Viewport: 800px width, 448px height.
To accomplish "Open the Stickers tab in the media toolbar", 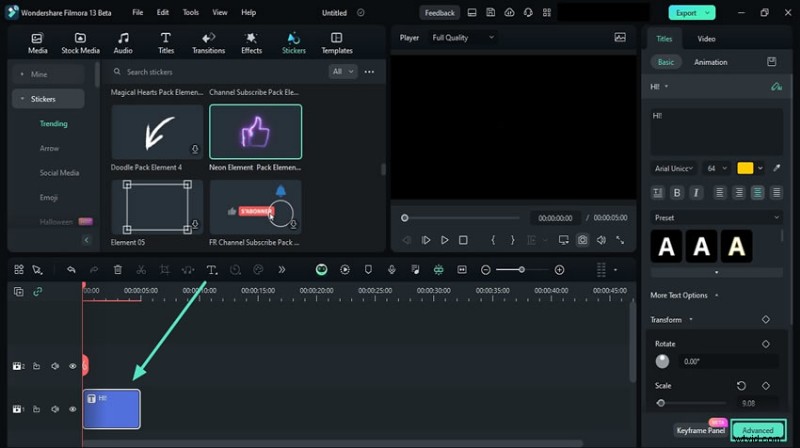I will pyautogui.click(x=294, y=42).
